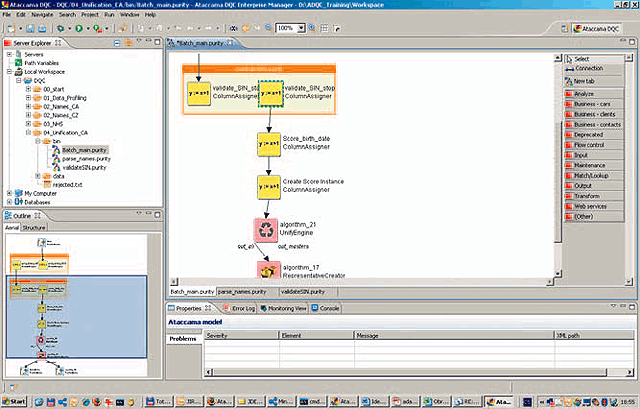The height and width of the screenshot is (409, 640).
Task: Expand the Servers tree node
Action: pos(9,54)
